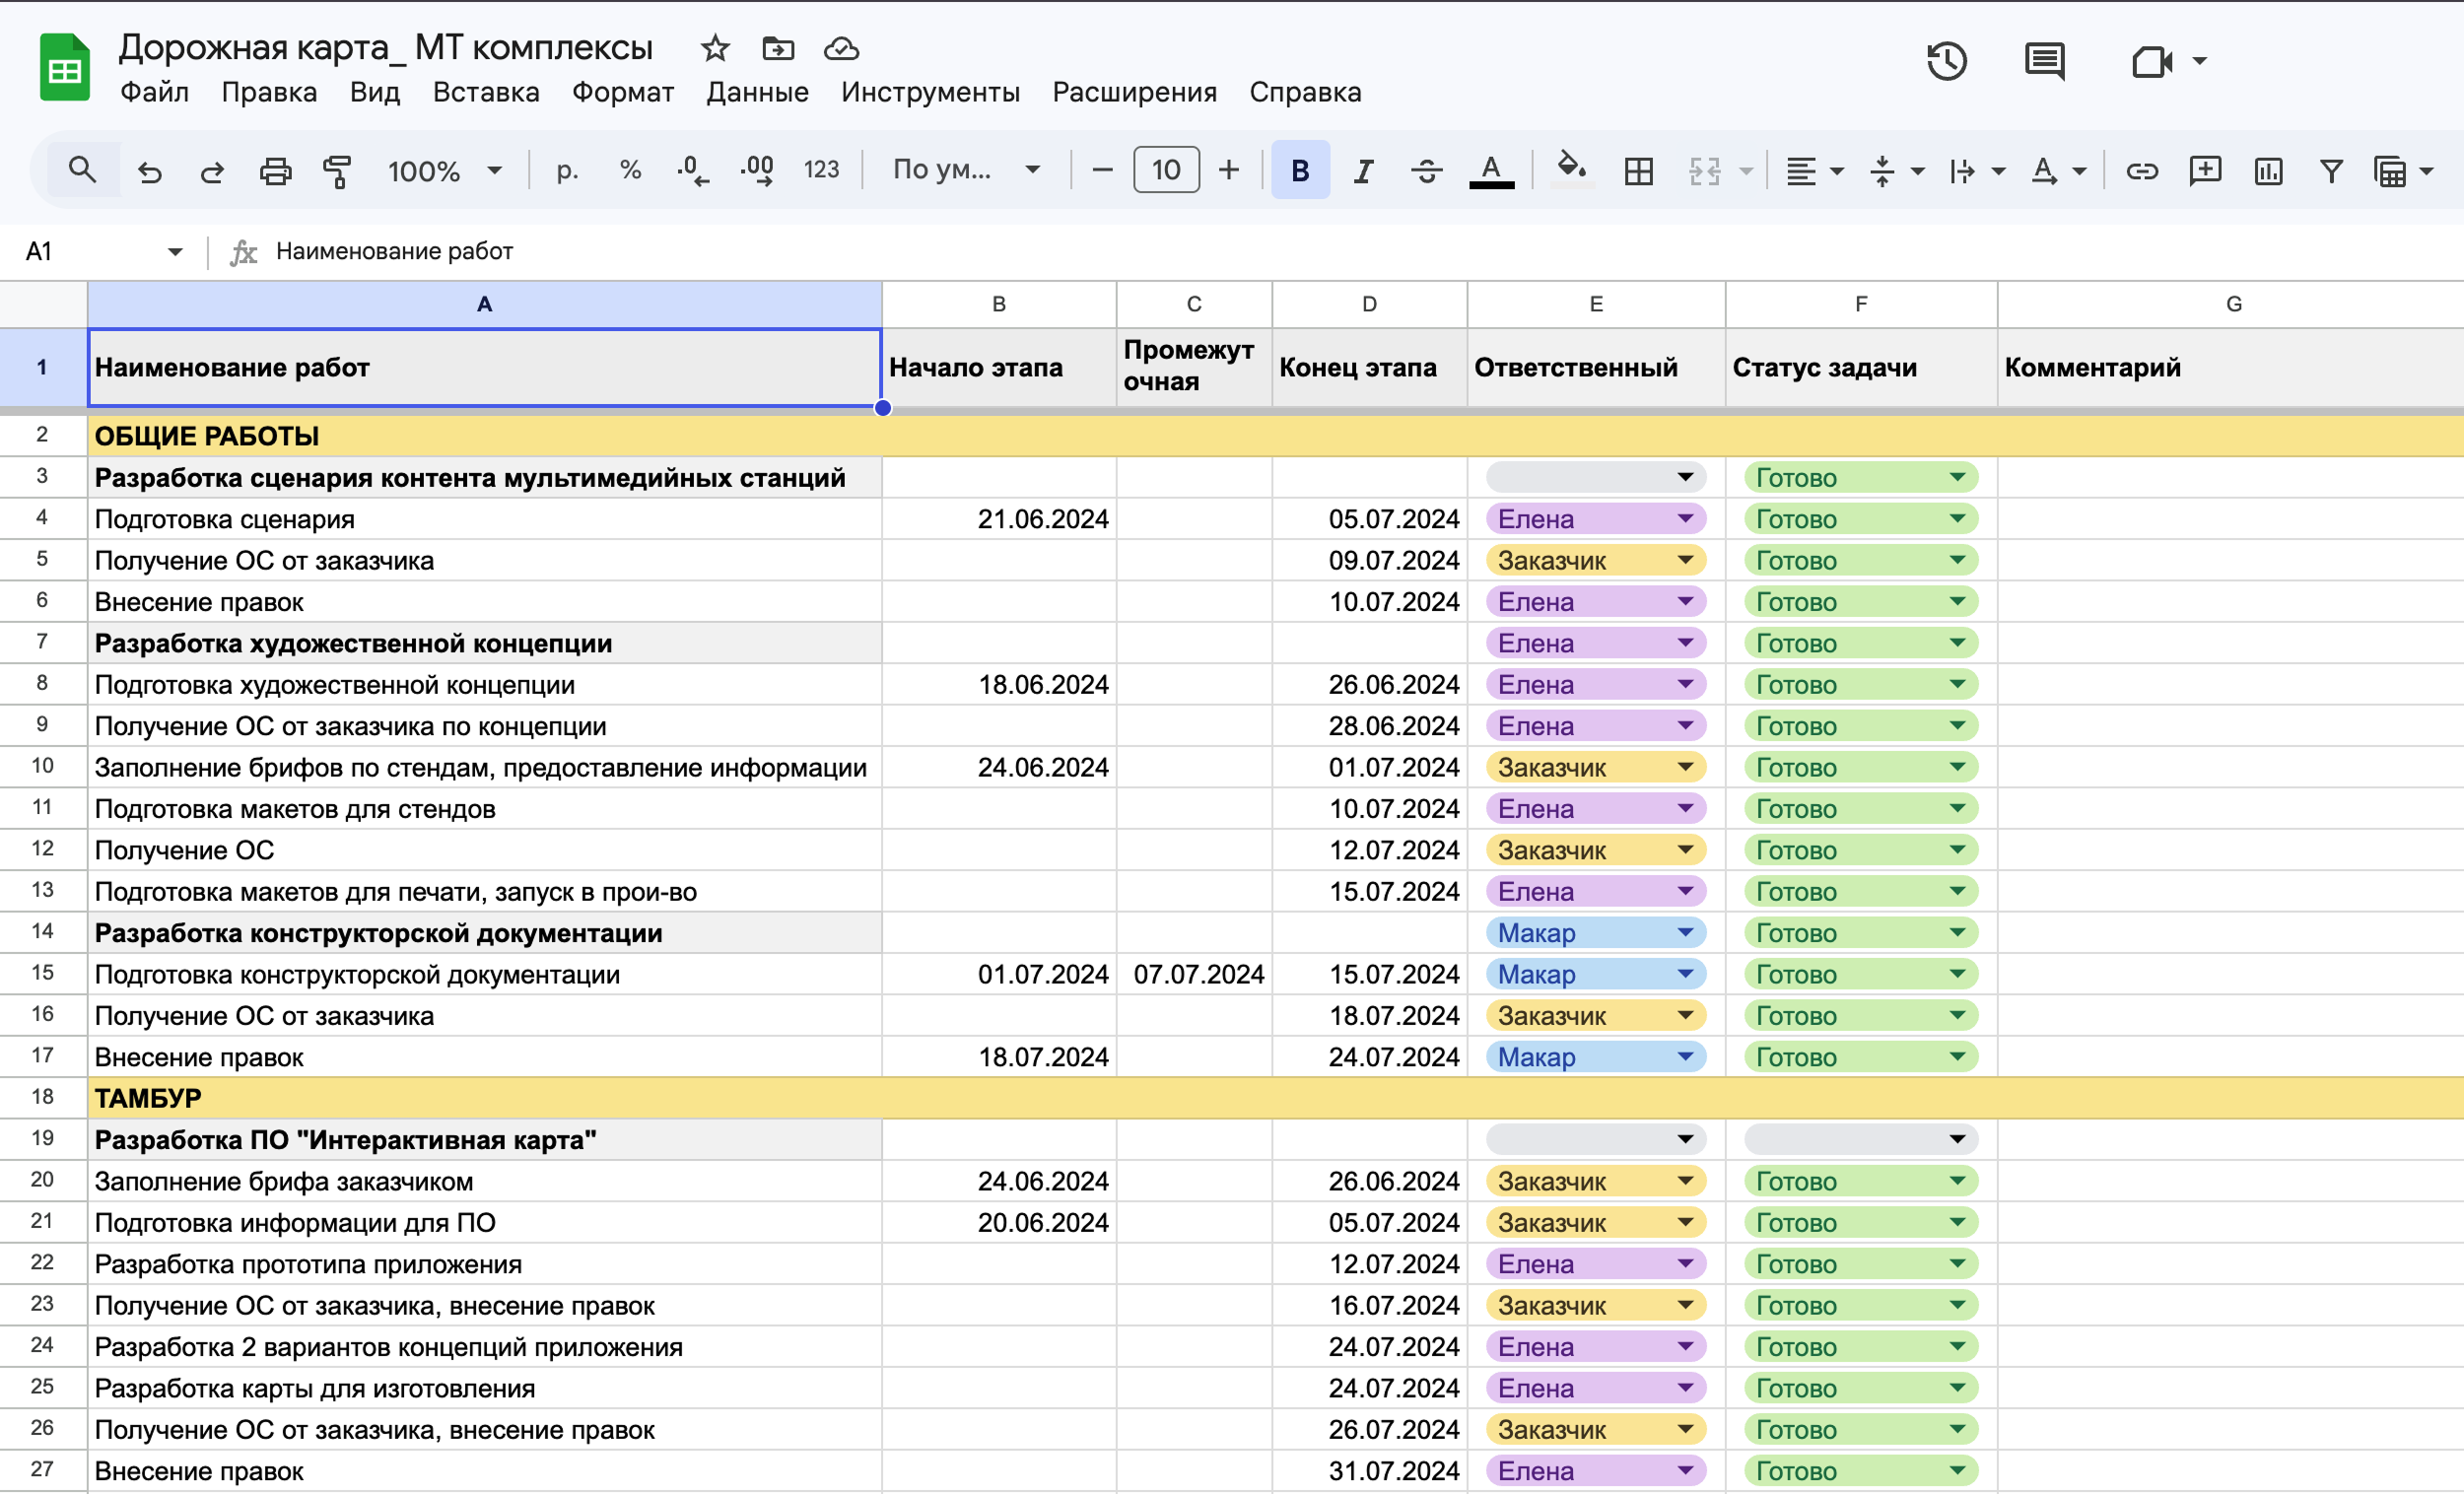Click the insert link icon

[2141, 171]
